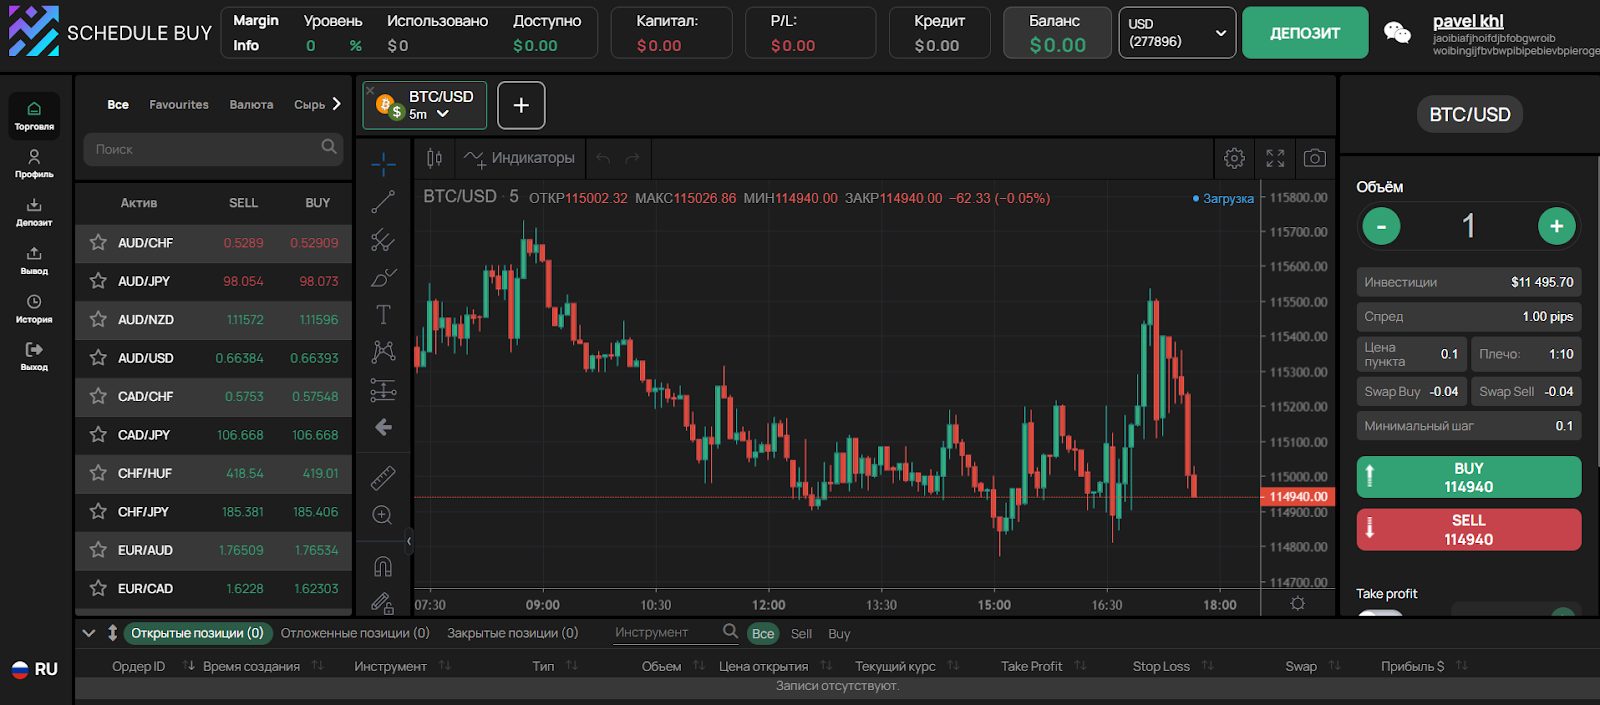
Task: Open chart settings gear
Action: tap(1234, 158)
